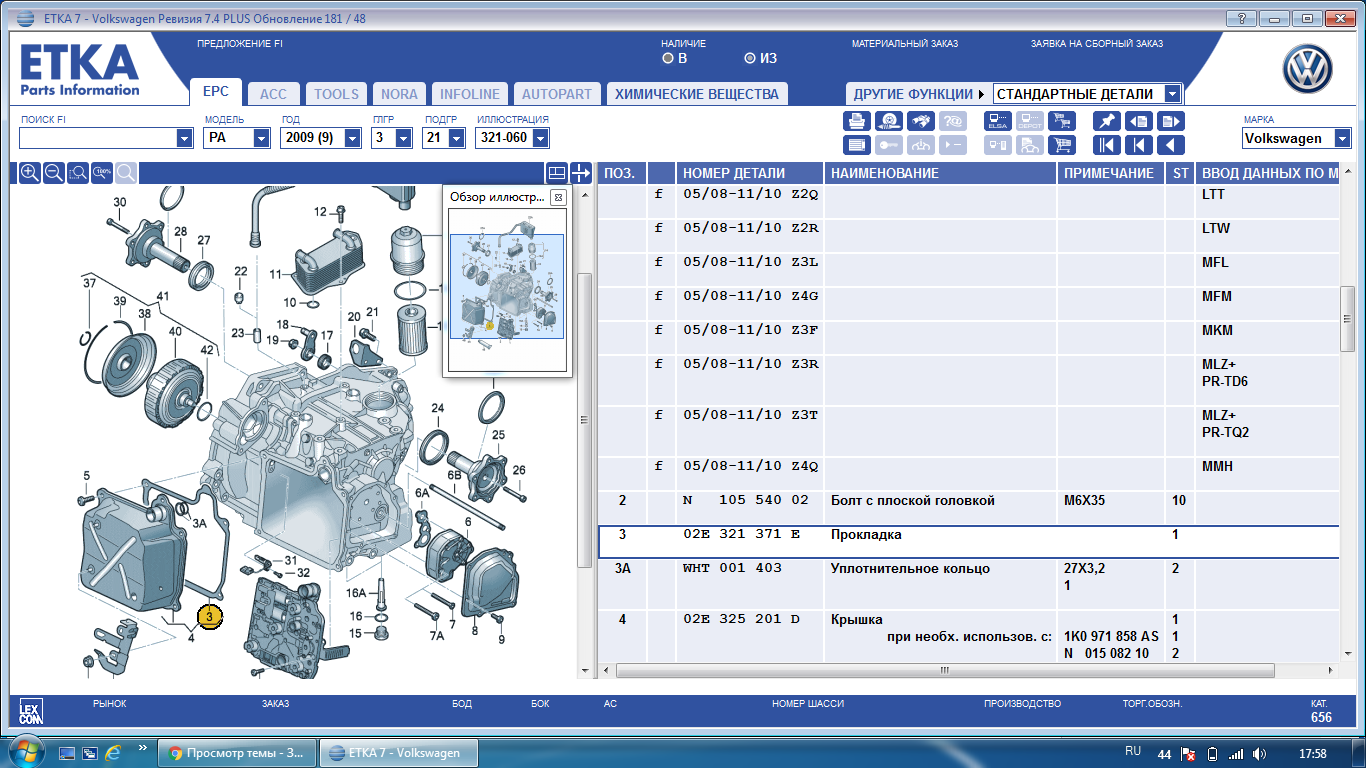The height and width of the screenshot is (768, 1366).
Task: Jump to first illustration double-bar arrow icon
Action: [1107, 145]
